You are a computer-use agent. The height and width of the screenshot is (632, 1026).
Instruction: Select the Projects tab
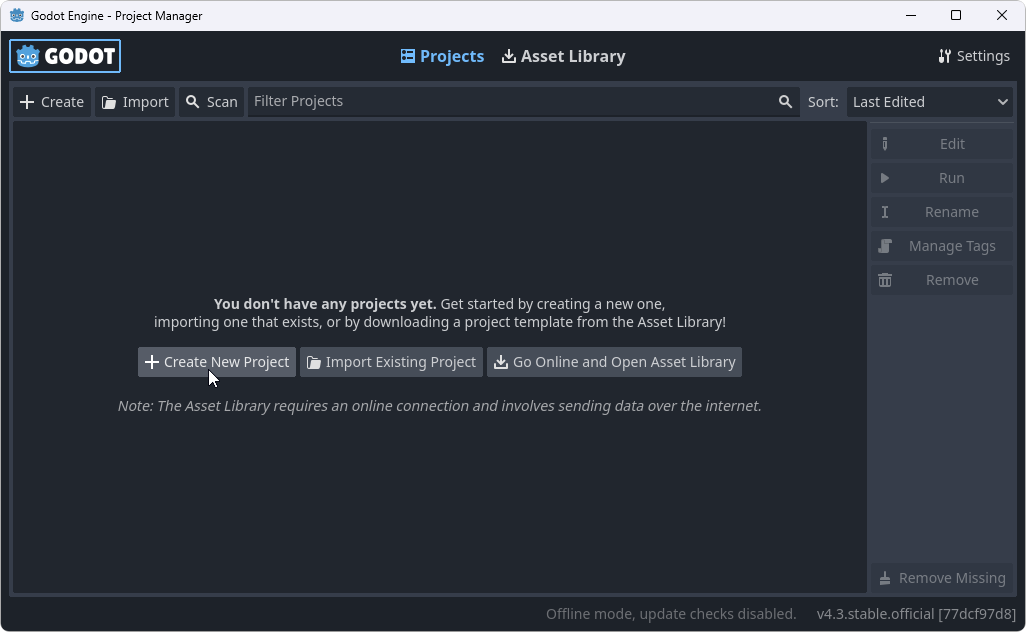click(x=442, y=57)
